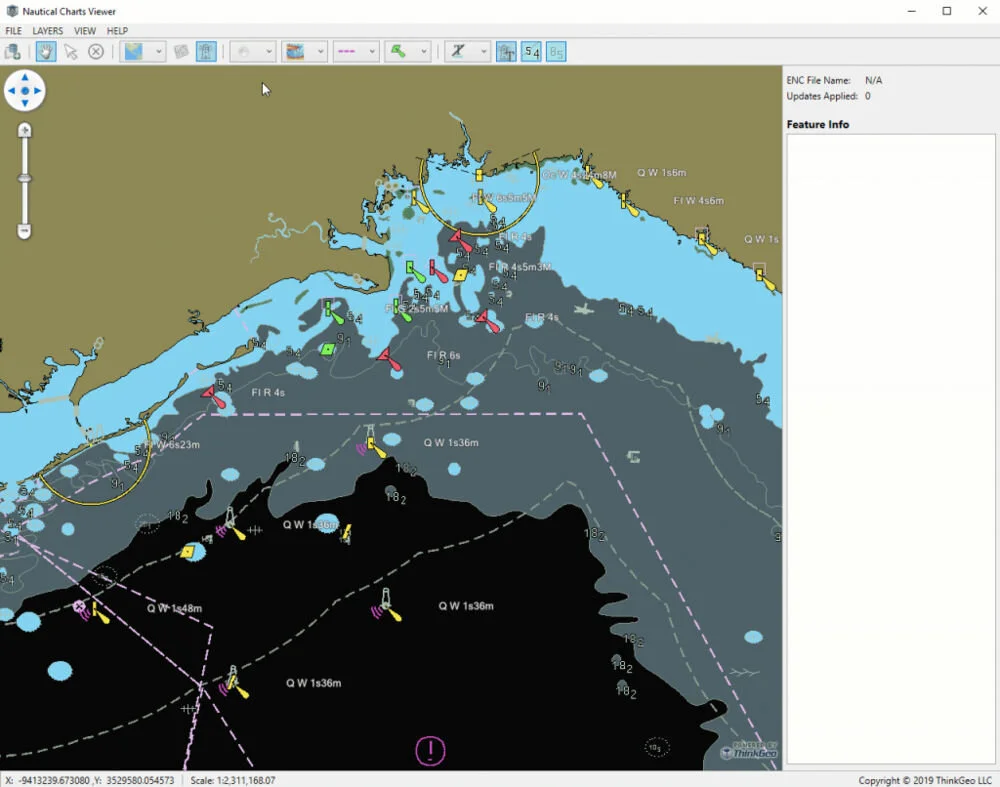The image size is (1000, 787).
Task: Pan map down with the south arrow
Action: 25,103
